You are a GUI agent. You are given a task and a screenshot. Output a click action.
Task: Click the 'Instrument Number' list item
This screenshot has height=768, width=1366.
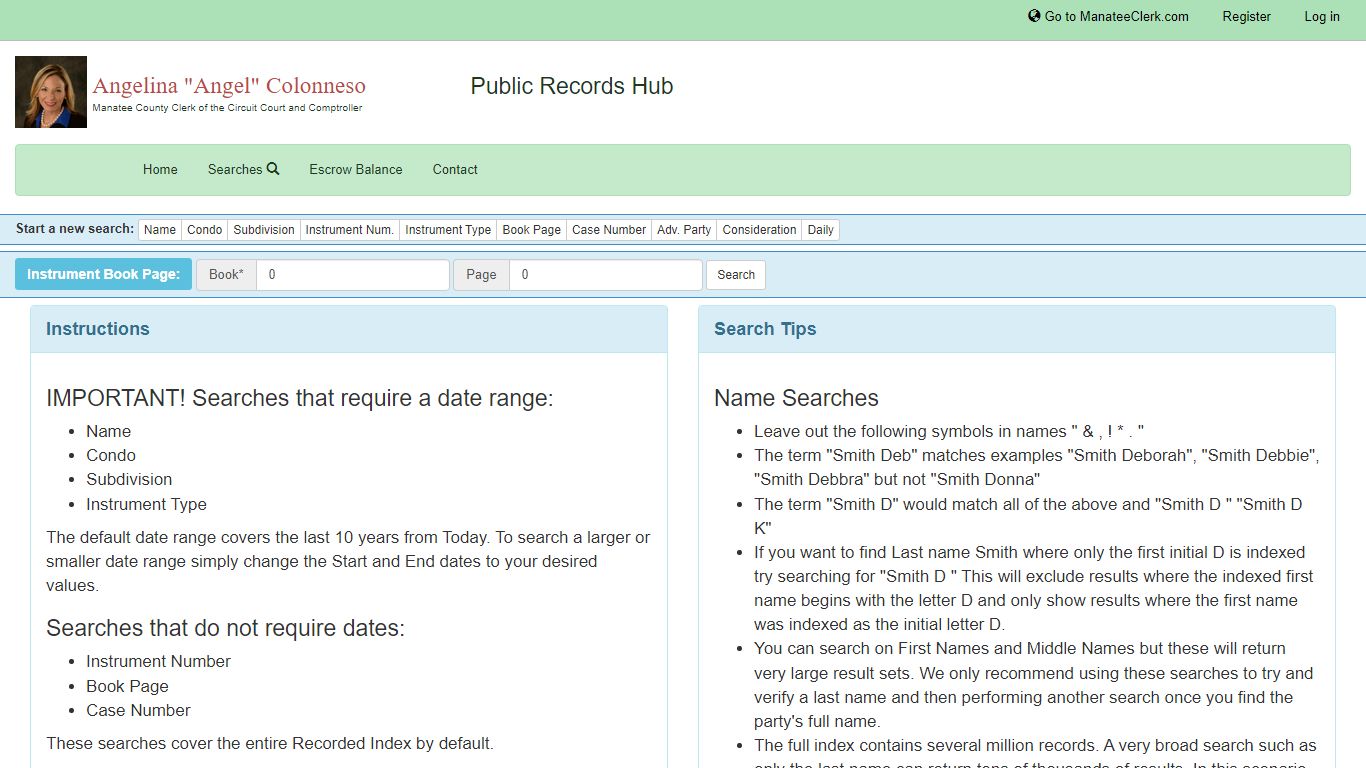[x=158, y=661]
